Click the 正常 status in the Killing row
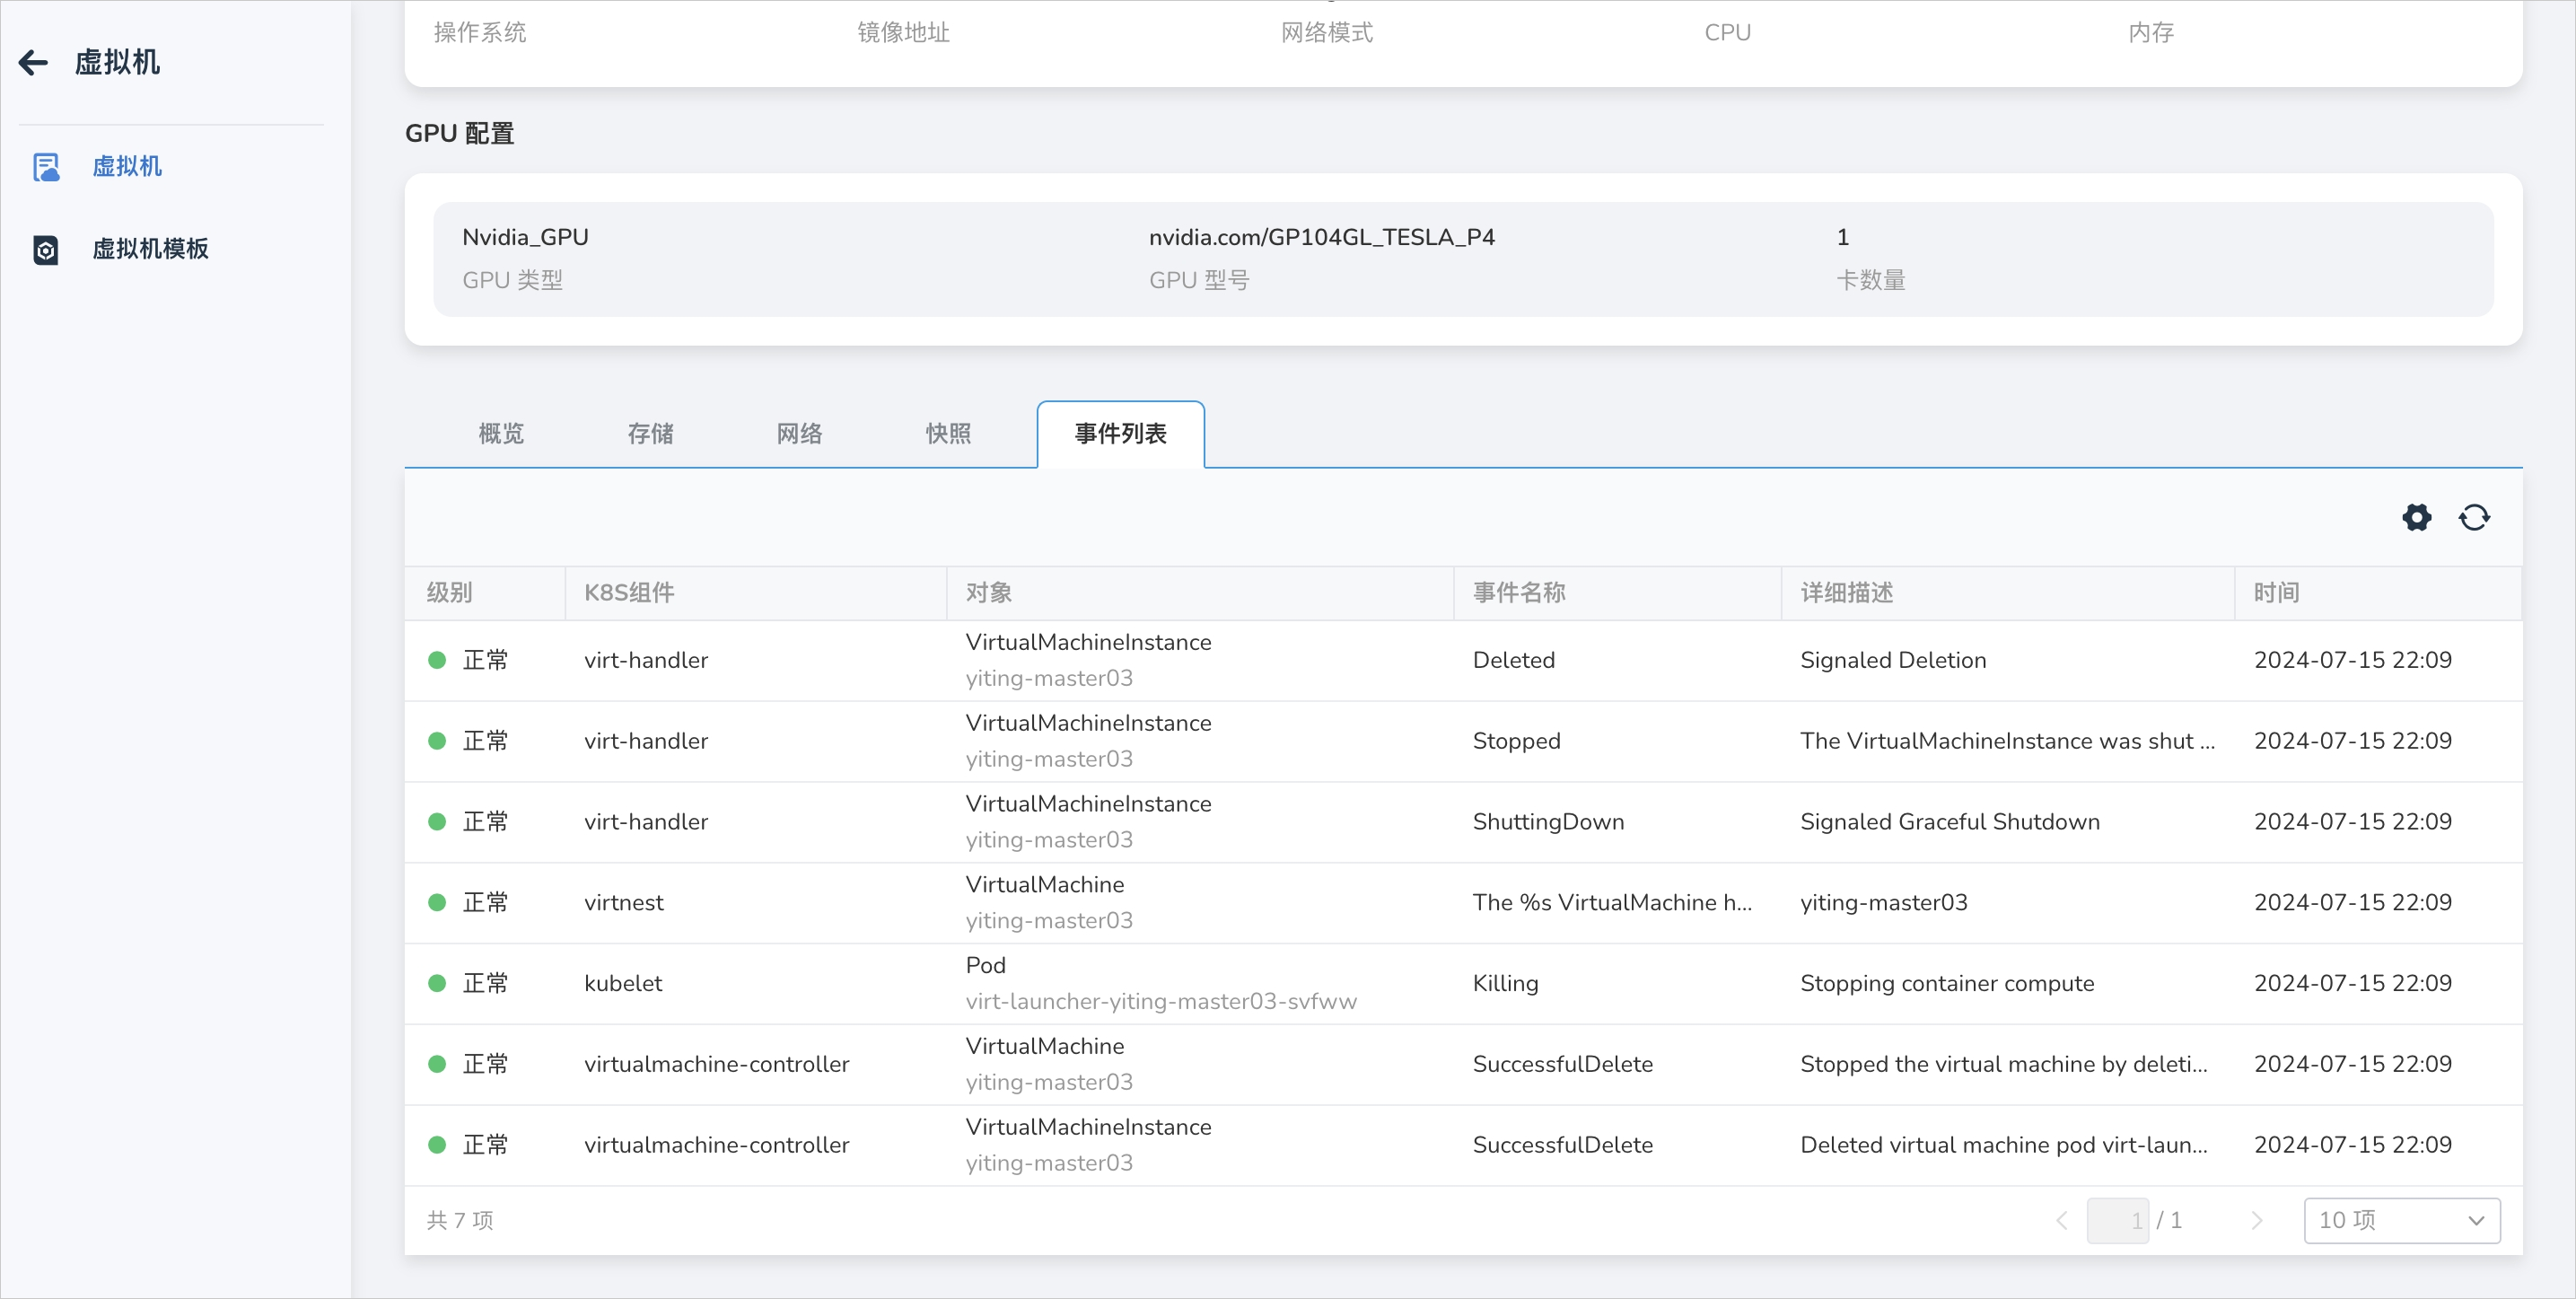The height and width of the screenshot is (1299, 2576). point(485,983)
